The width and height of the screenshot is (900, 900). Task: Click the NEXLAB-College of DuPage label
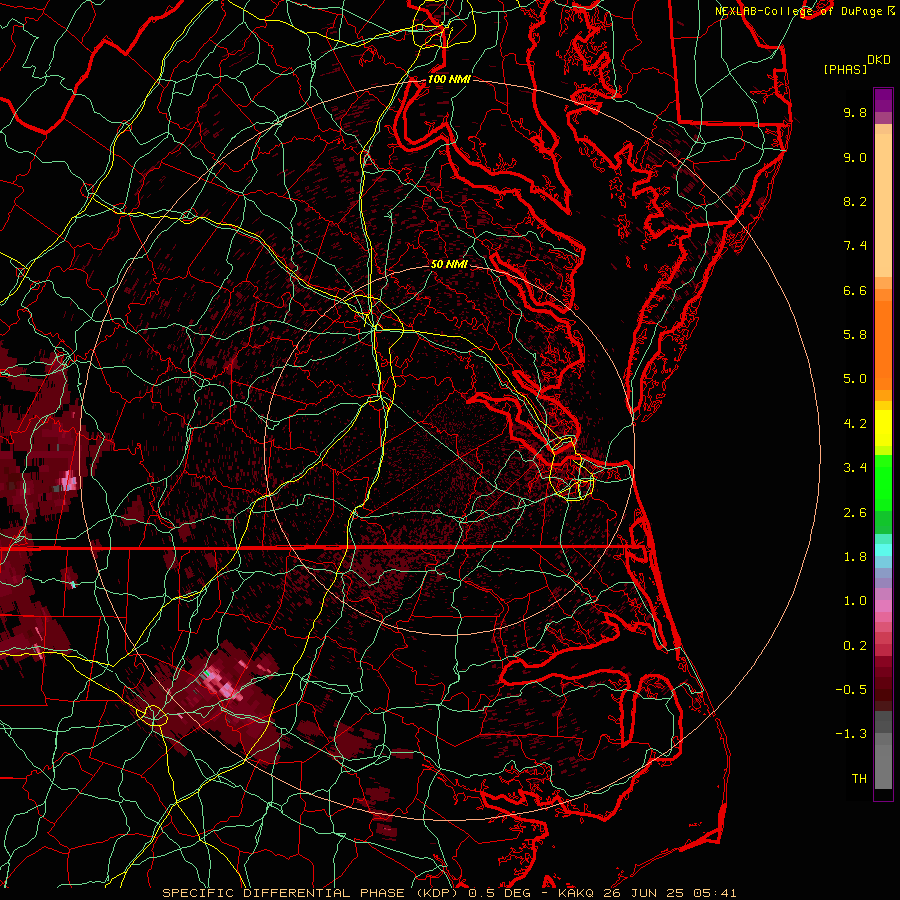[x=798, y=11]
